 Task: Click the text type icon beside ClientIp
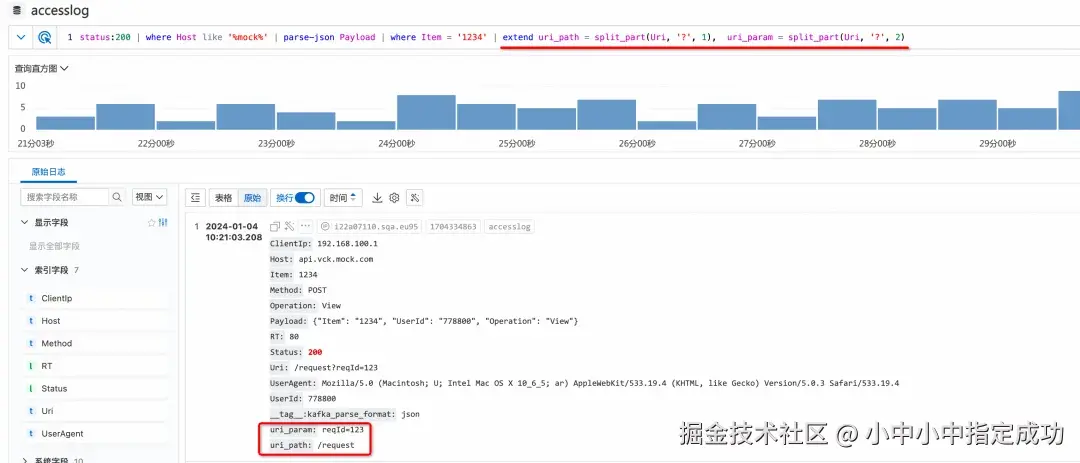[30, 298]
